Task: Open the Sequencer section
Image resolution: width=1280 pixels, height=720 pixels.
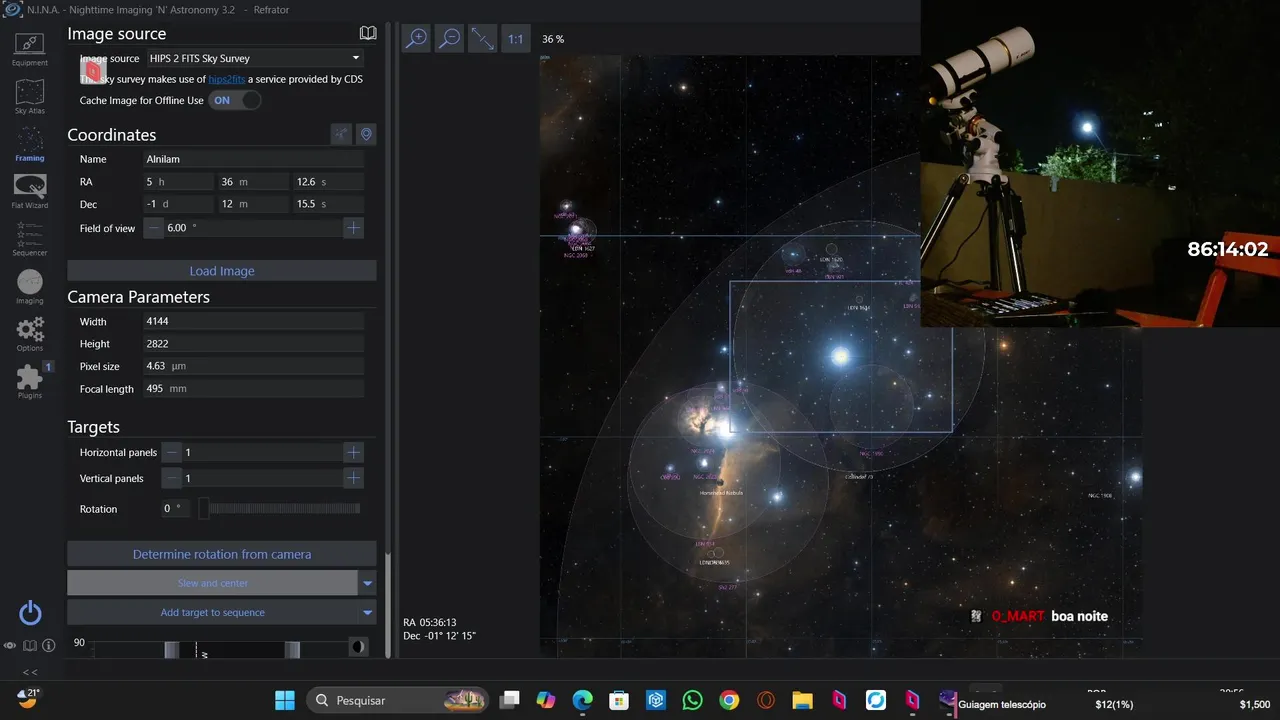Action: 30,239
